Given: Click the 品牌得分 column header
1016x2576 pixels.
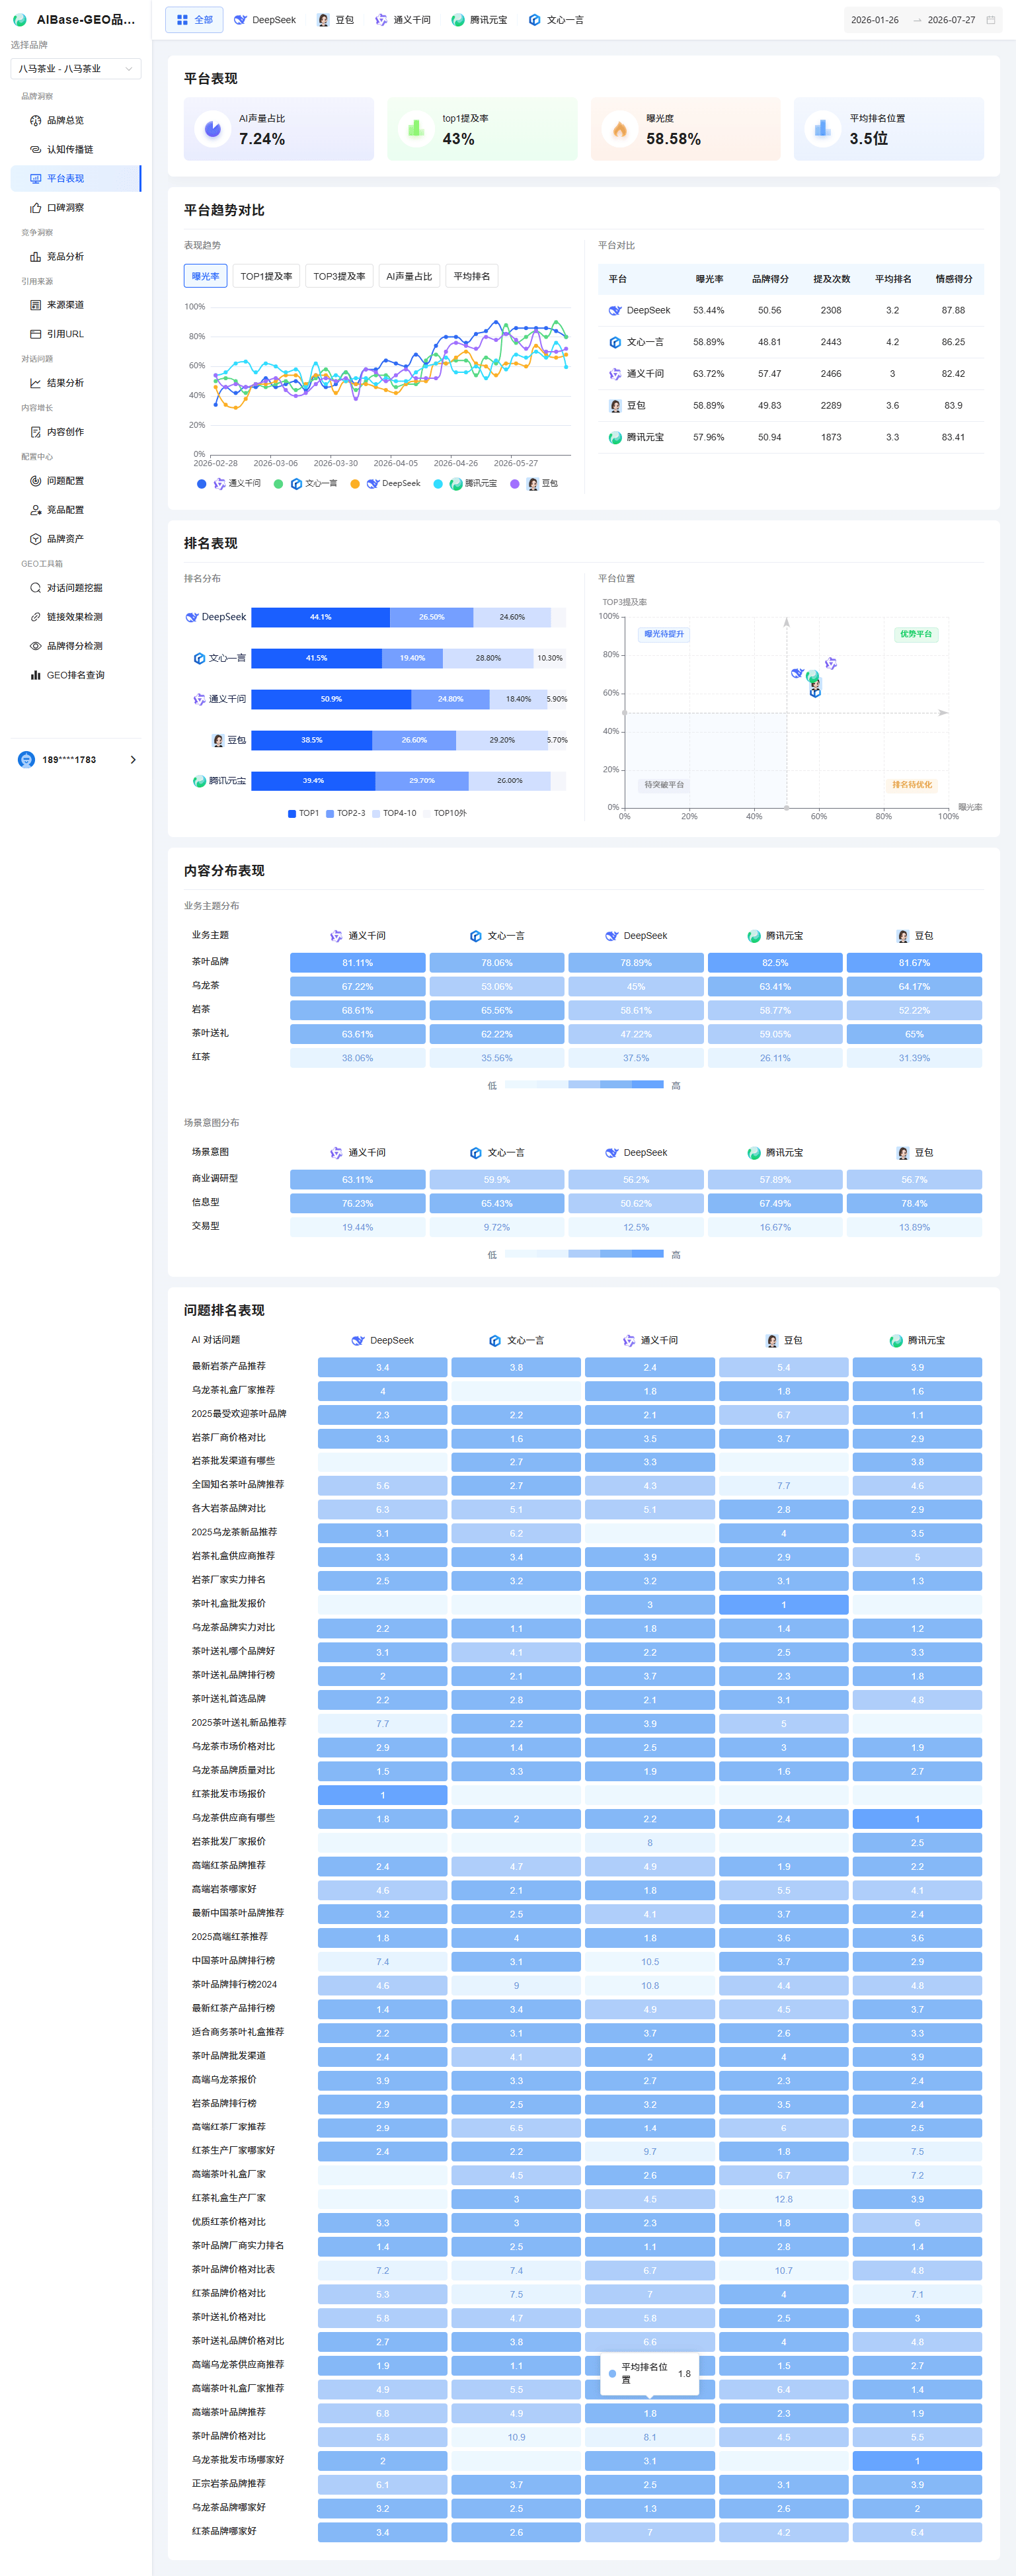Looking at the screenshot, I should (770, 279).
